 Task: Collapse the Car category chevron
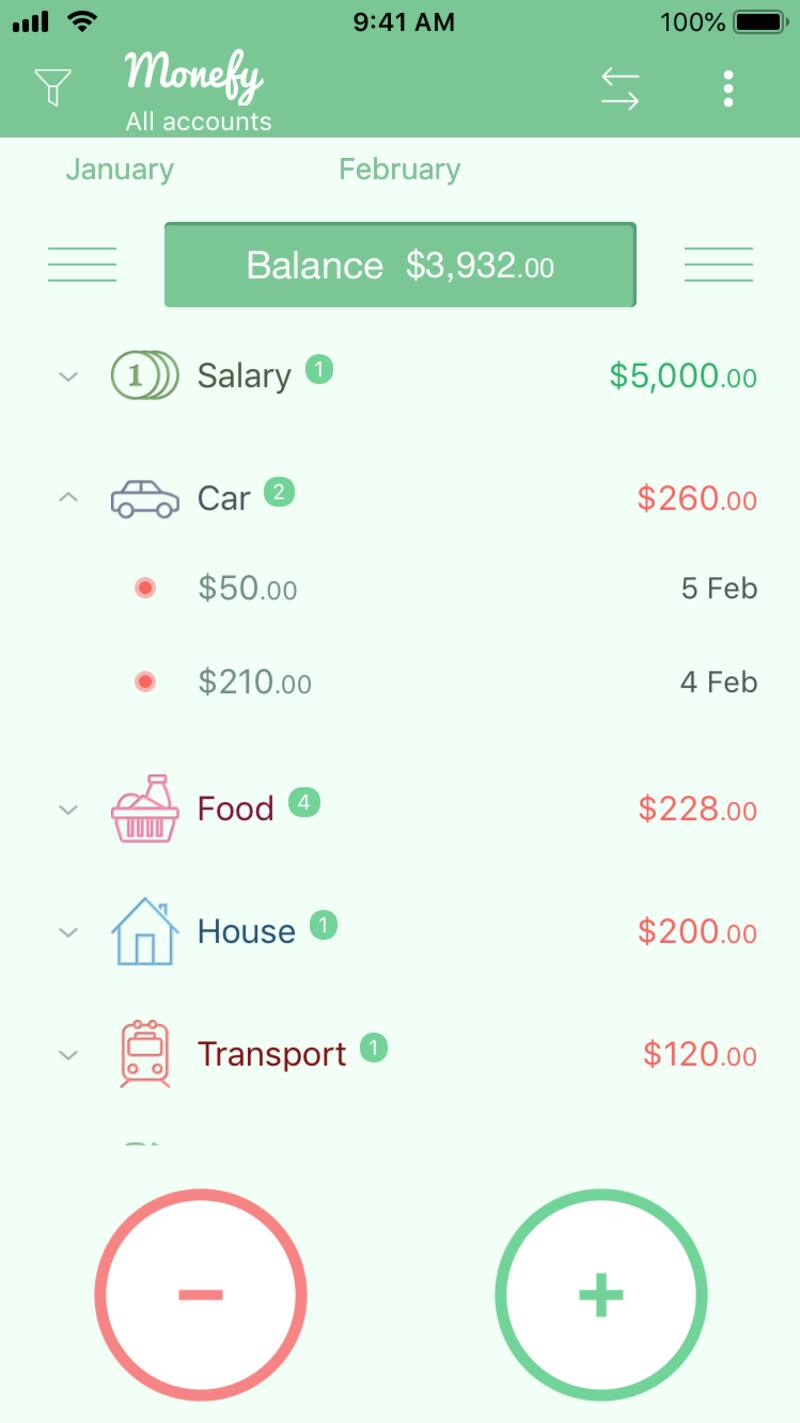pos(68,497)
